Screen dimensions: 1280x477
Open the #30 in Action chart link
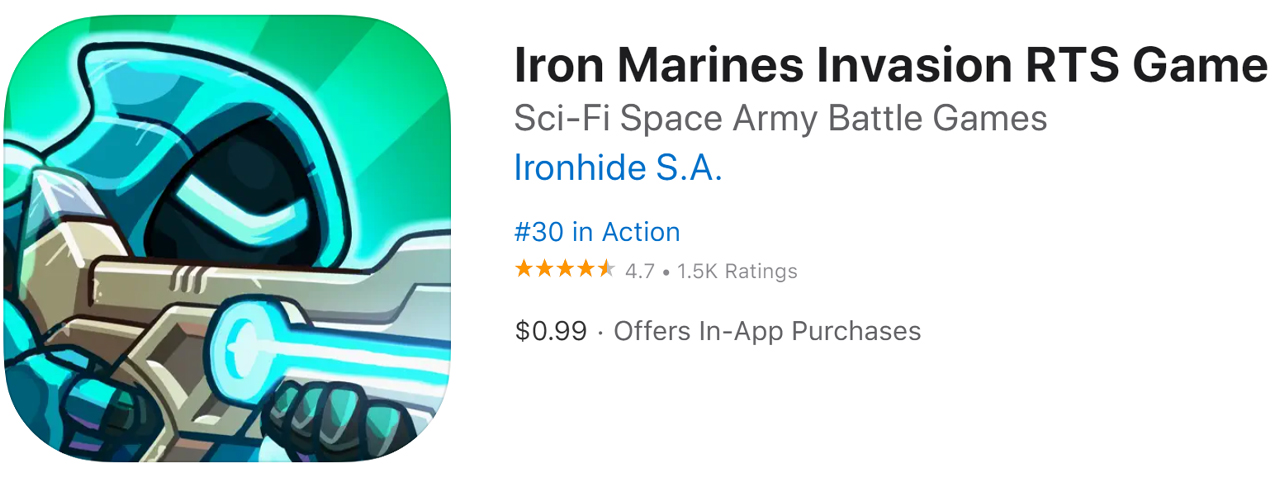tap(596, 232)
